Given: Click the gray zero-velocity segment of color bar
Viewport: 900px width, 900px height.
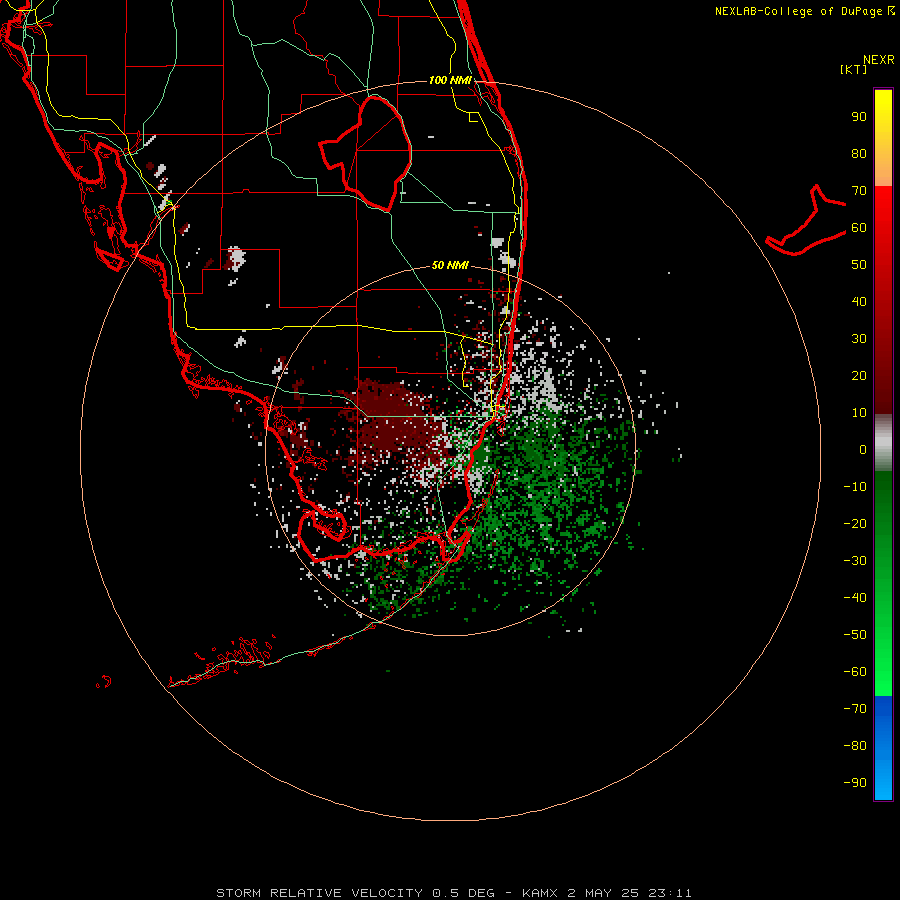Looking at the screenshot, I should pos(883,443).
